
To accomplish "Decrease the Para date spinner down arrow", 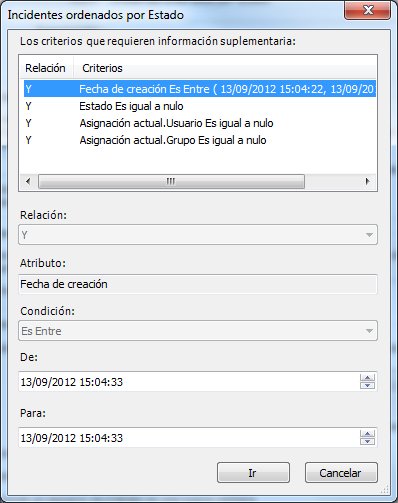I will click(367, 441).
